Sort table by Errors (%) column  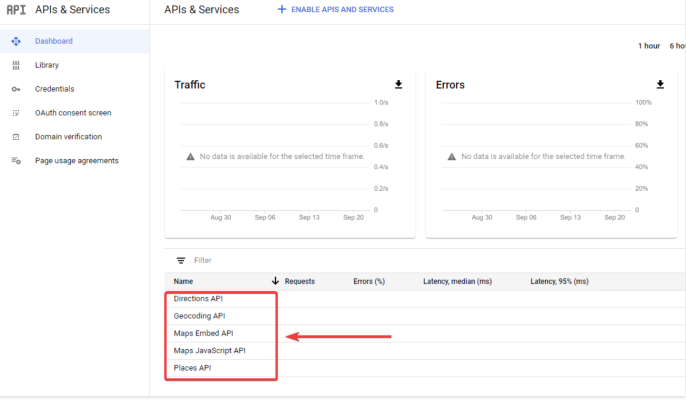click(x=369, y=281)
